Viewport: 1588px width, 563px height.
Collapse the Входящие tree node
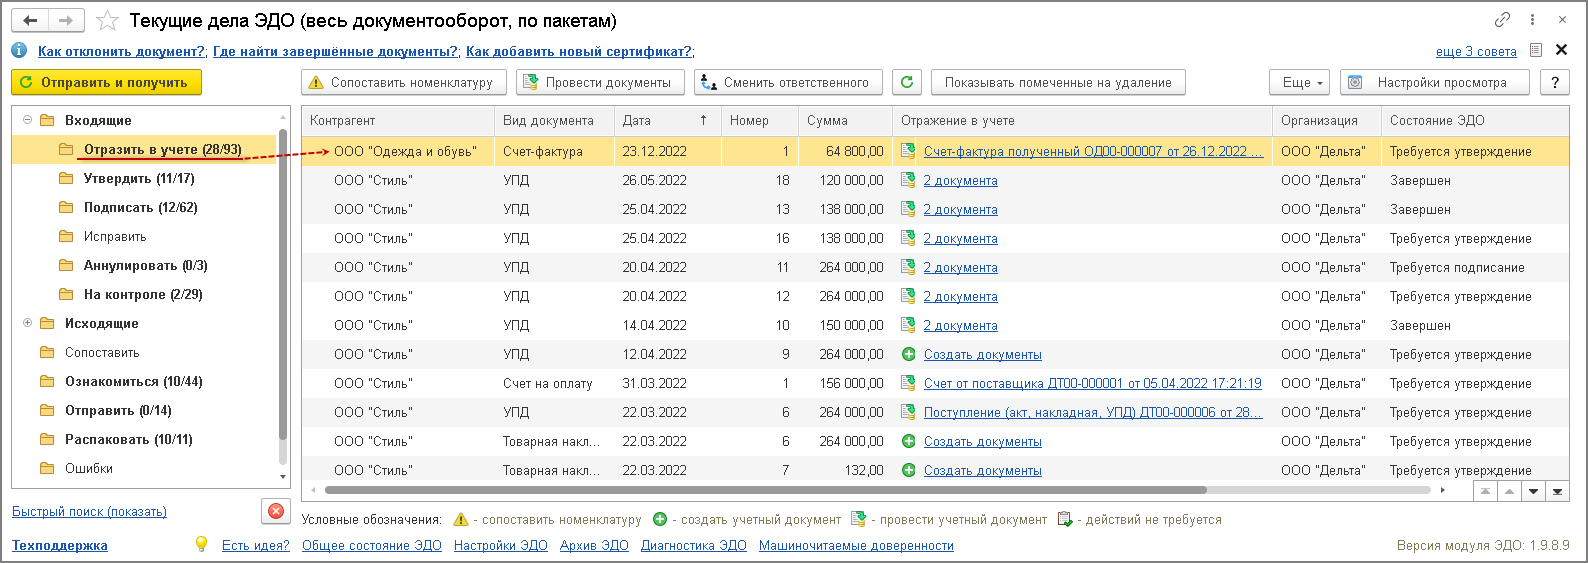coord(28,120)
